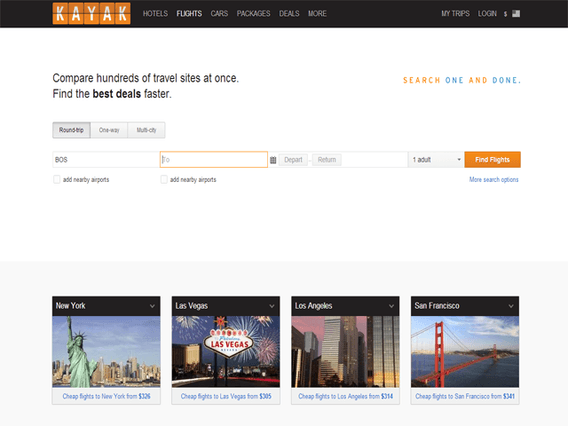This screenshot has width=568, height=426.
Task: Select the One-way trip option
Action: click(109, 130)
